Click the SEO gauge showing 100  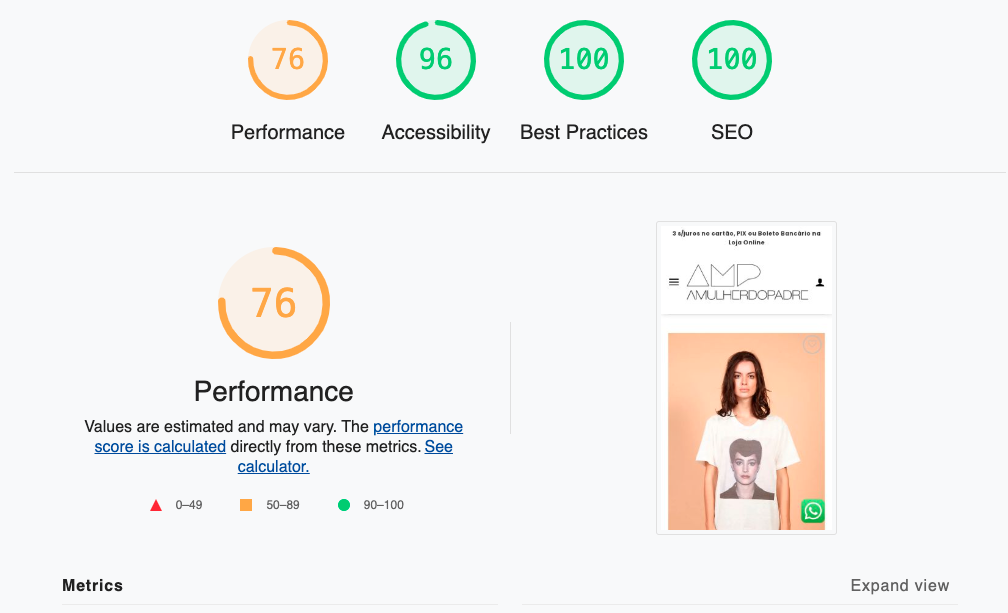click(x=732, y=60)
